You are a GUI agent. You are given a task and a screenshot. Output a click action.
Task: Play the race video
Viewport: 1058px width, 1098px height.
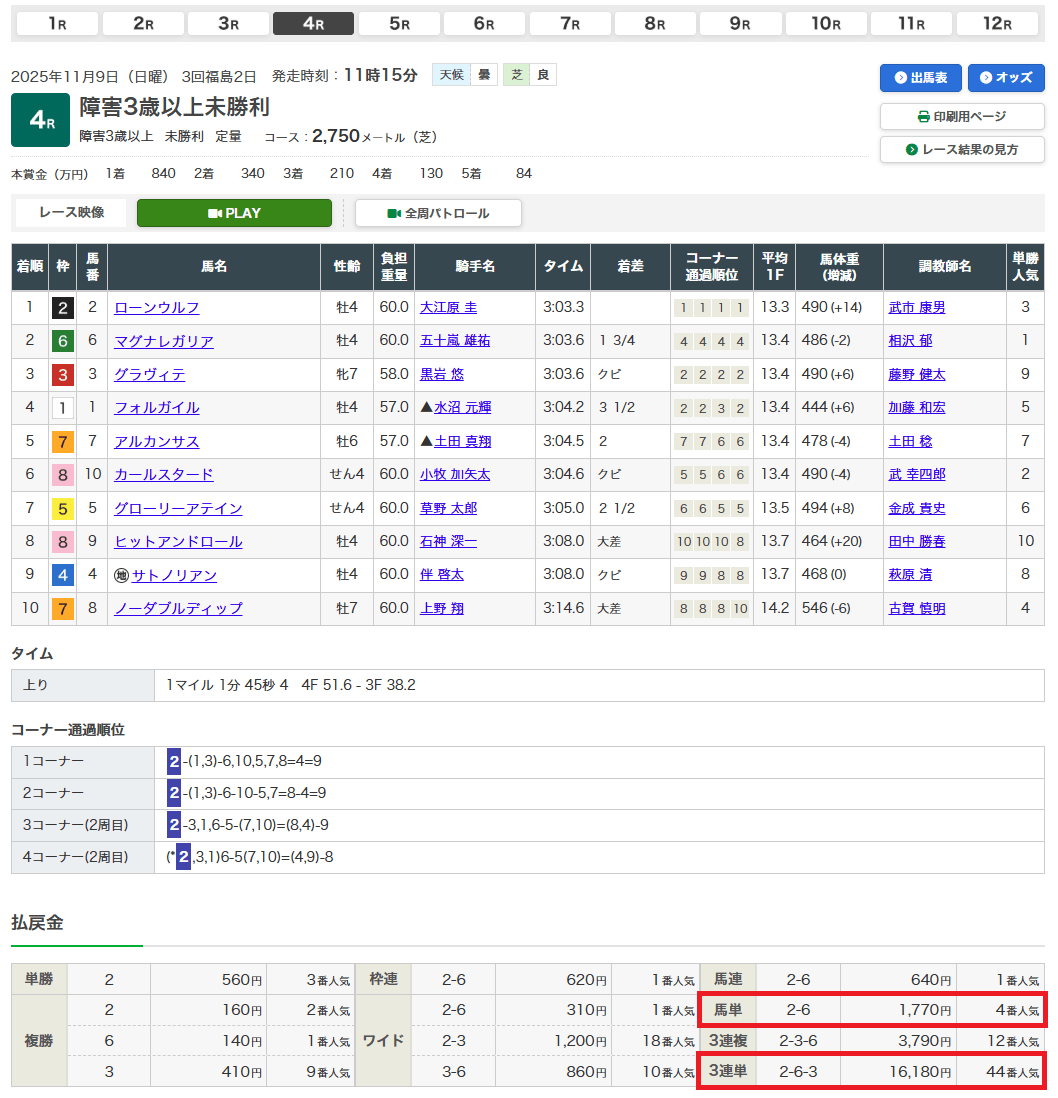tap(234, 213)
